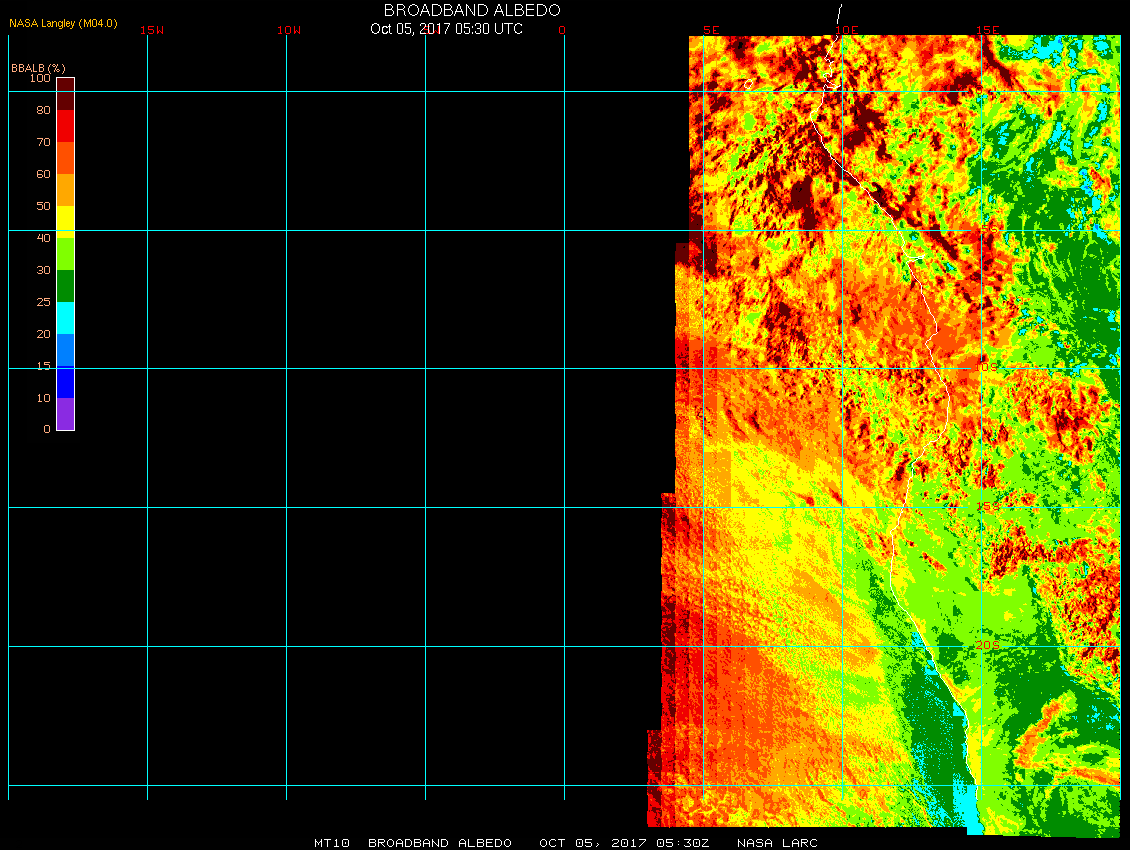Click the MT10 label in footer
This screenshot has width=1130, height=850.
(x=332, y=843)
